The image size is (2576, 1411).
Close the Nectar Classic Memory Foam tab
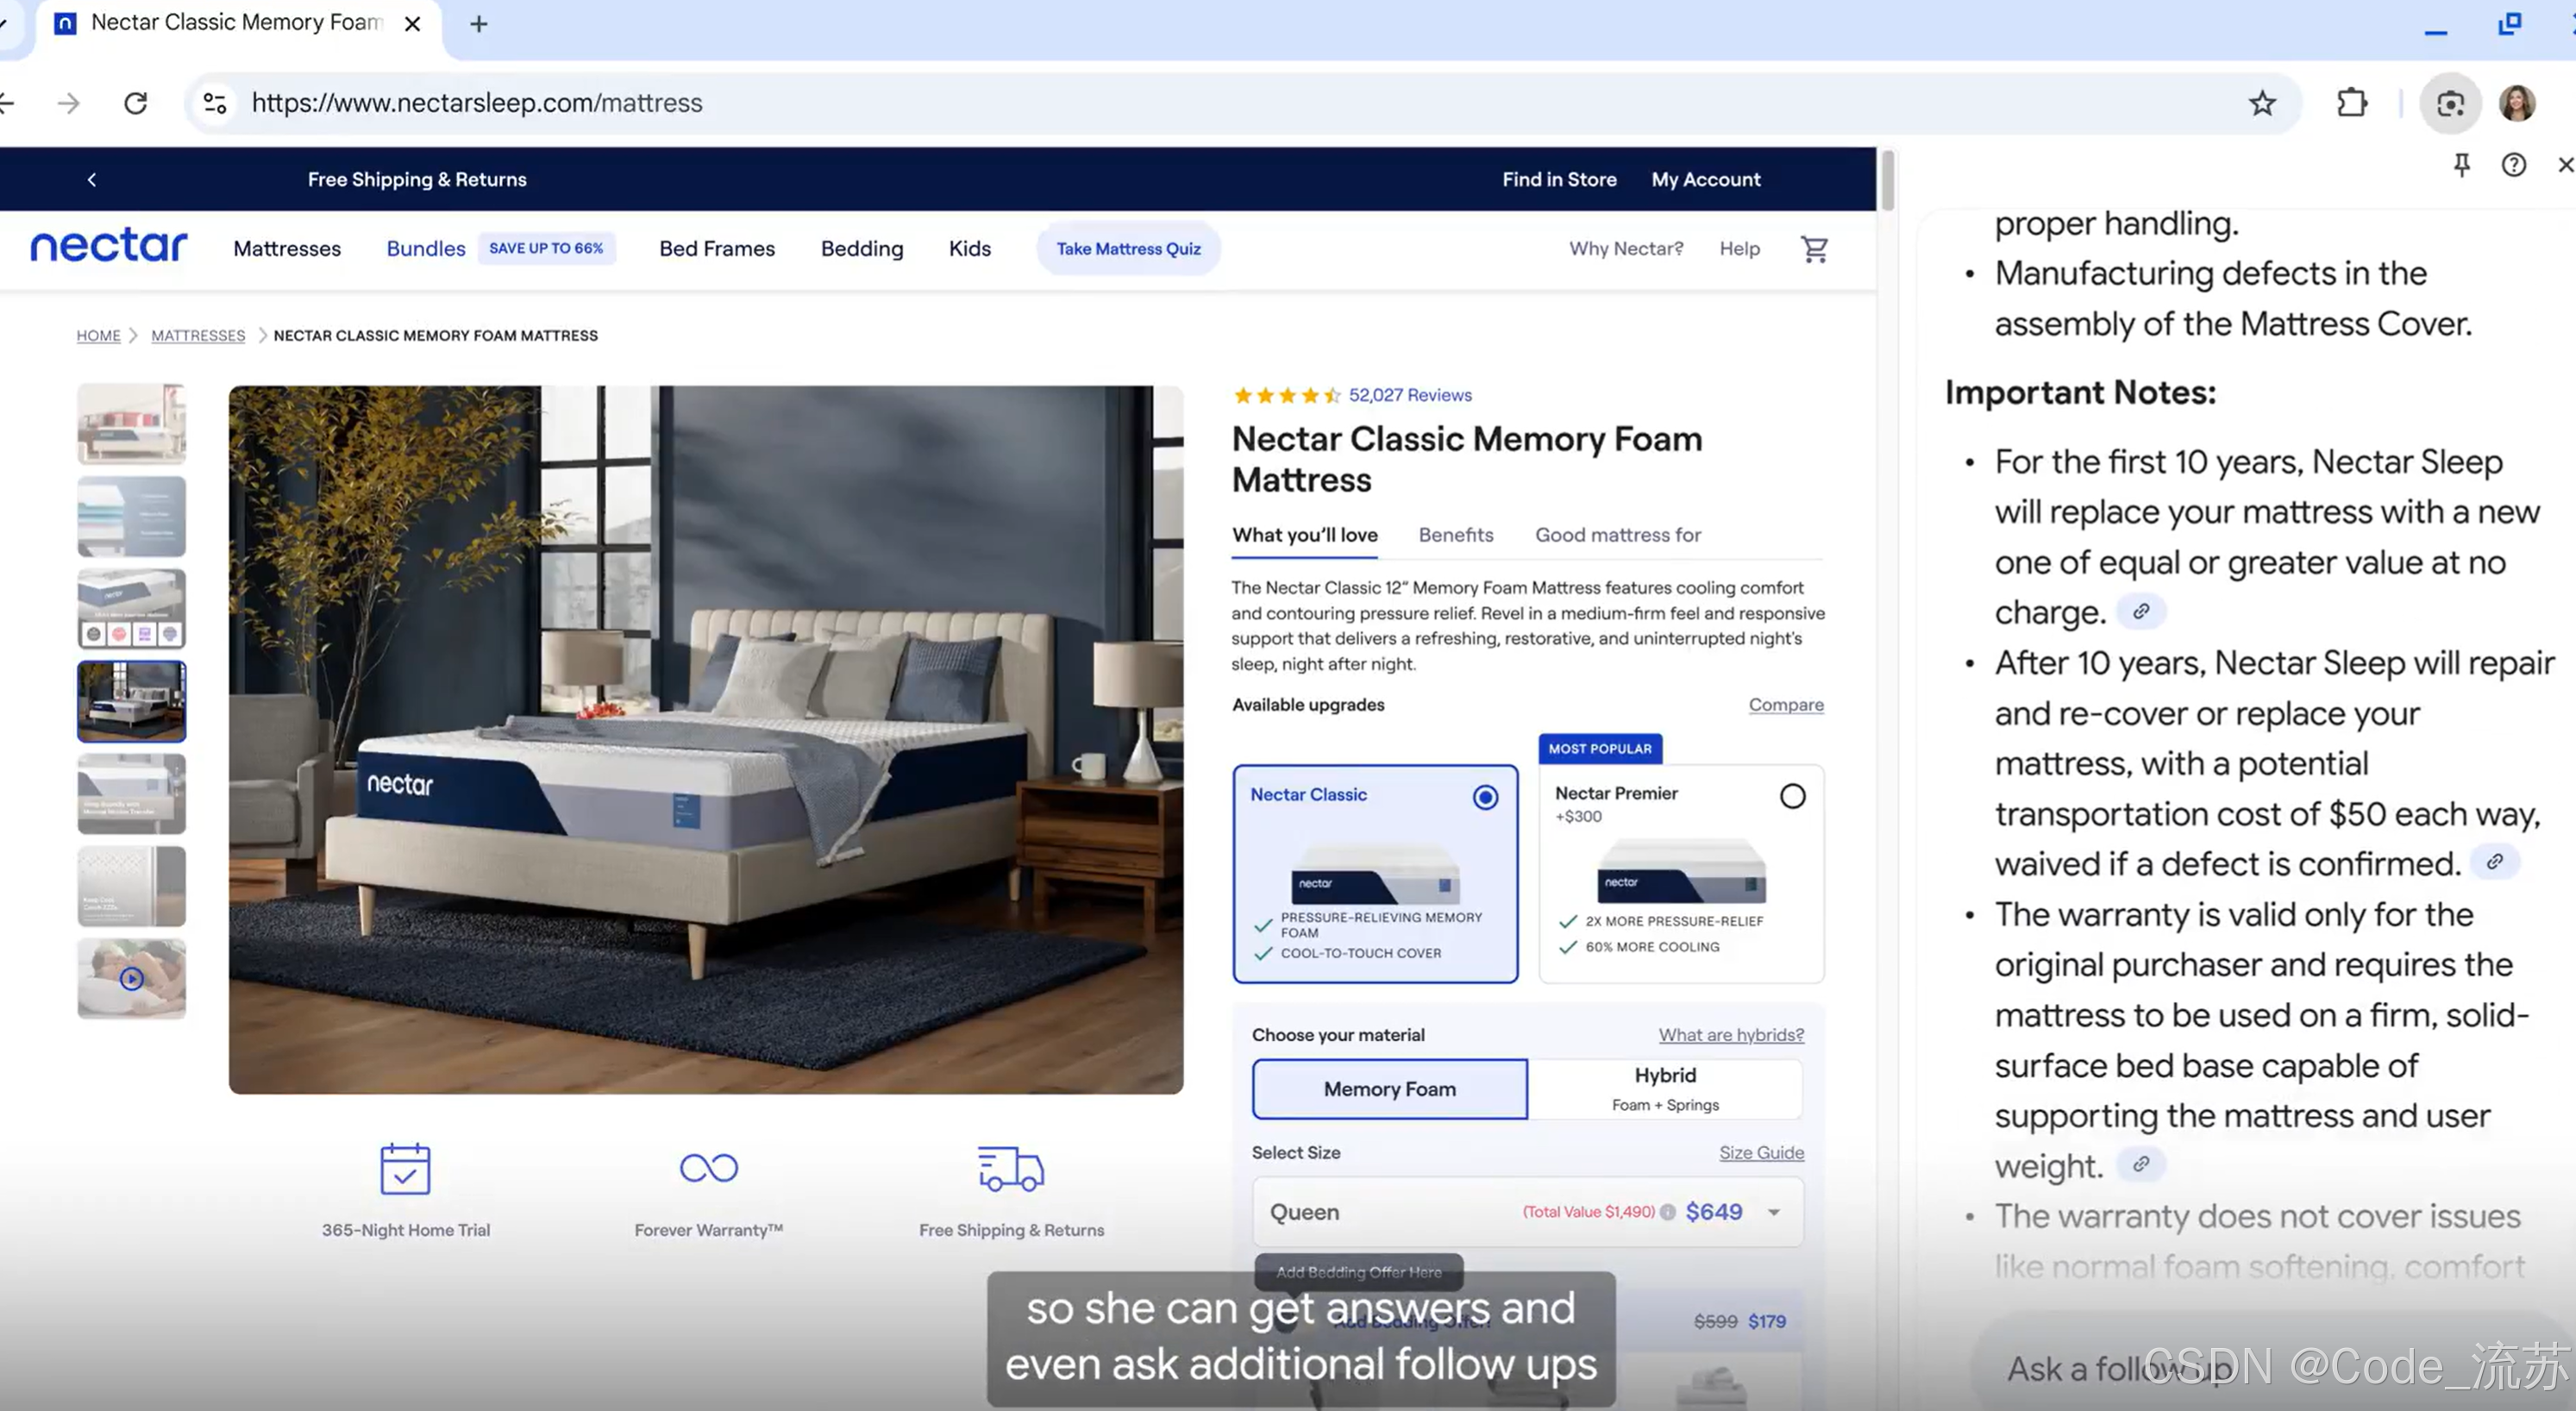coord(412,24)
